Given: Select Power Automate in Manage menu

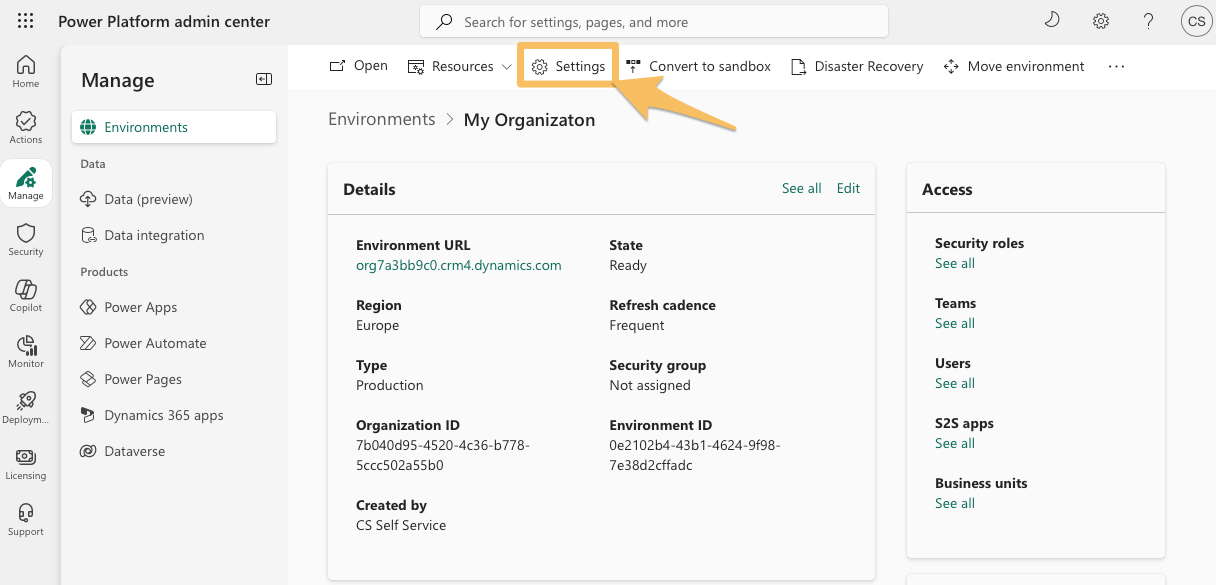Looking at the screenshot, I should click(155, 343).
